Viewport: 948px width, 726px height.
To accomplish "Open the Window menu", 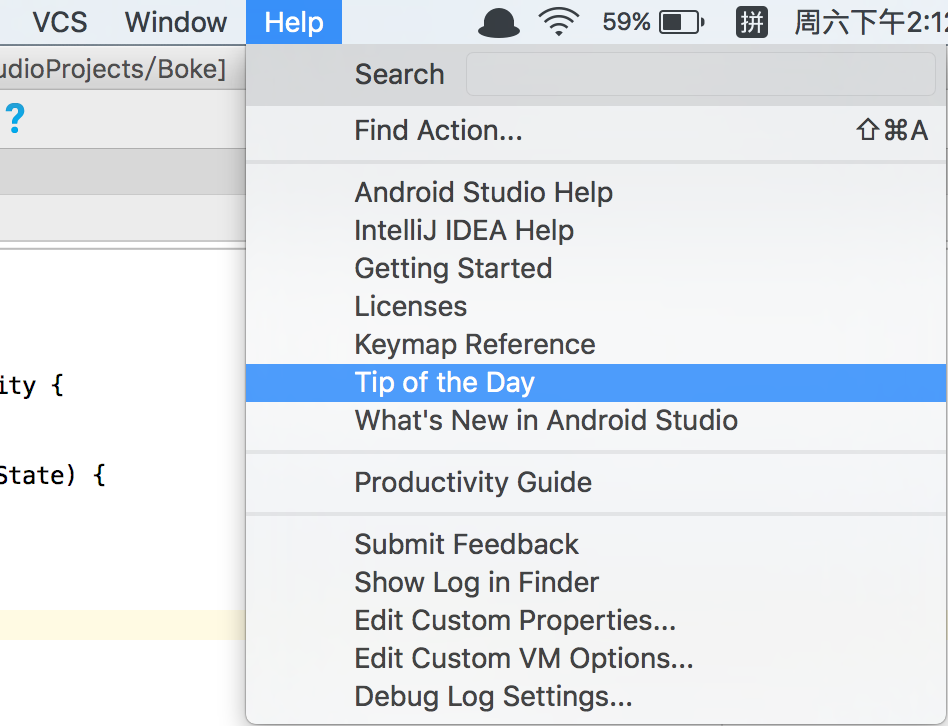I will pos(176,22).
